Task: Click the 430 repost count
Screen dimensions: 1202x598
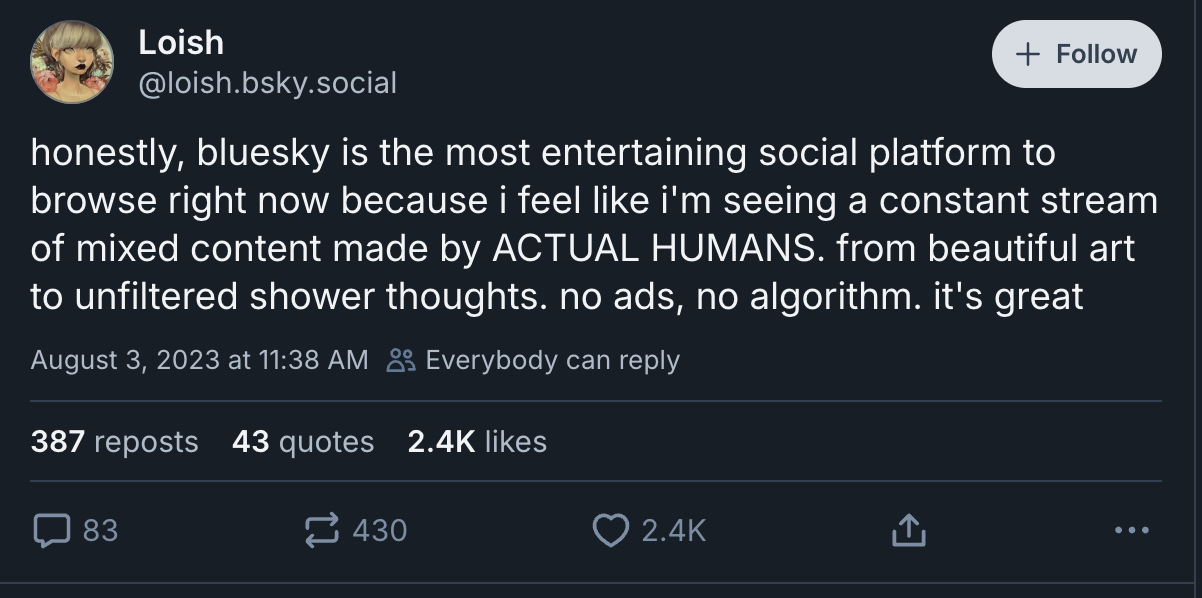Action: coord(380,531)
